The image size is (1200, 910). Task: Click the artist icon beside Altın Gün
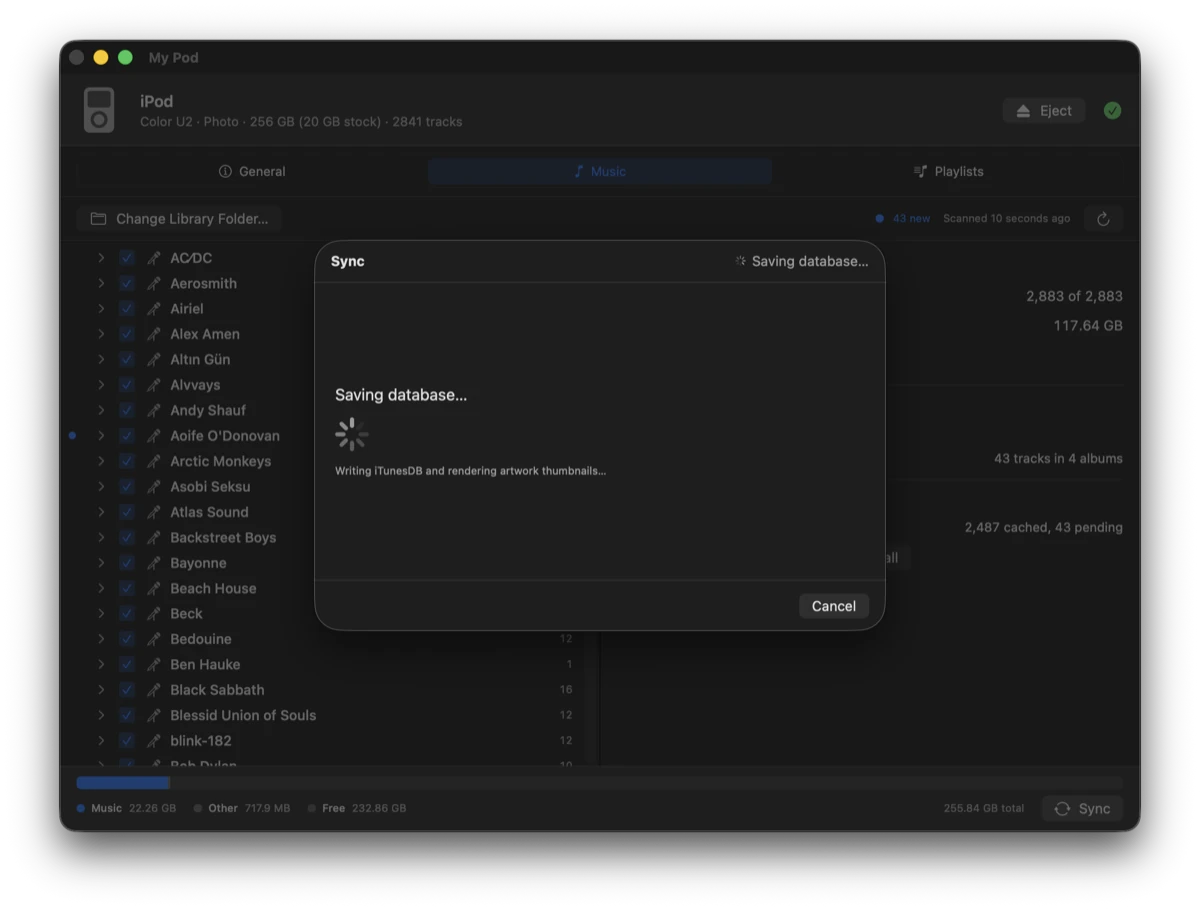pos(154,360)
